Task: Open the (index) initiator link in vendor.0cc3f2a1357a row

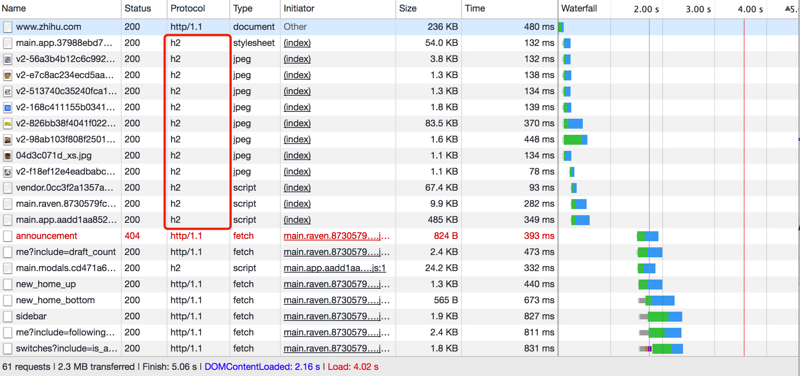Action: point(297,188)
